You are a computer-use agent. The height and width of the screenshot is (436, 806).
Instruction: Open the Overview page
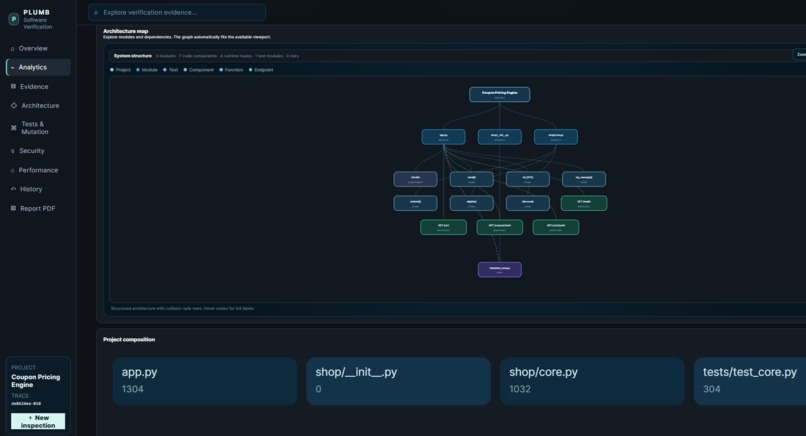38,48
